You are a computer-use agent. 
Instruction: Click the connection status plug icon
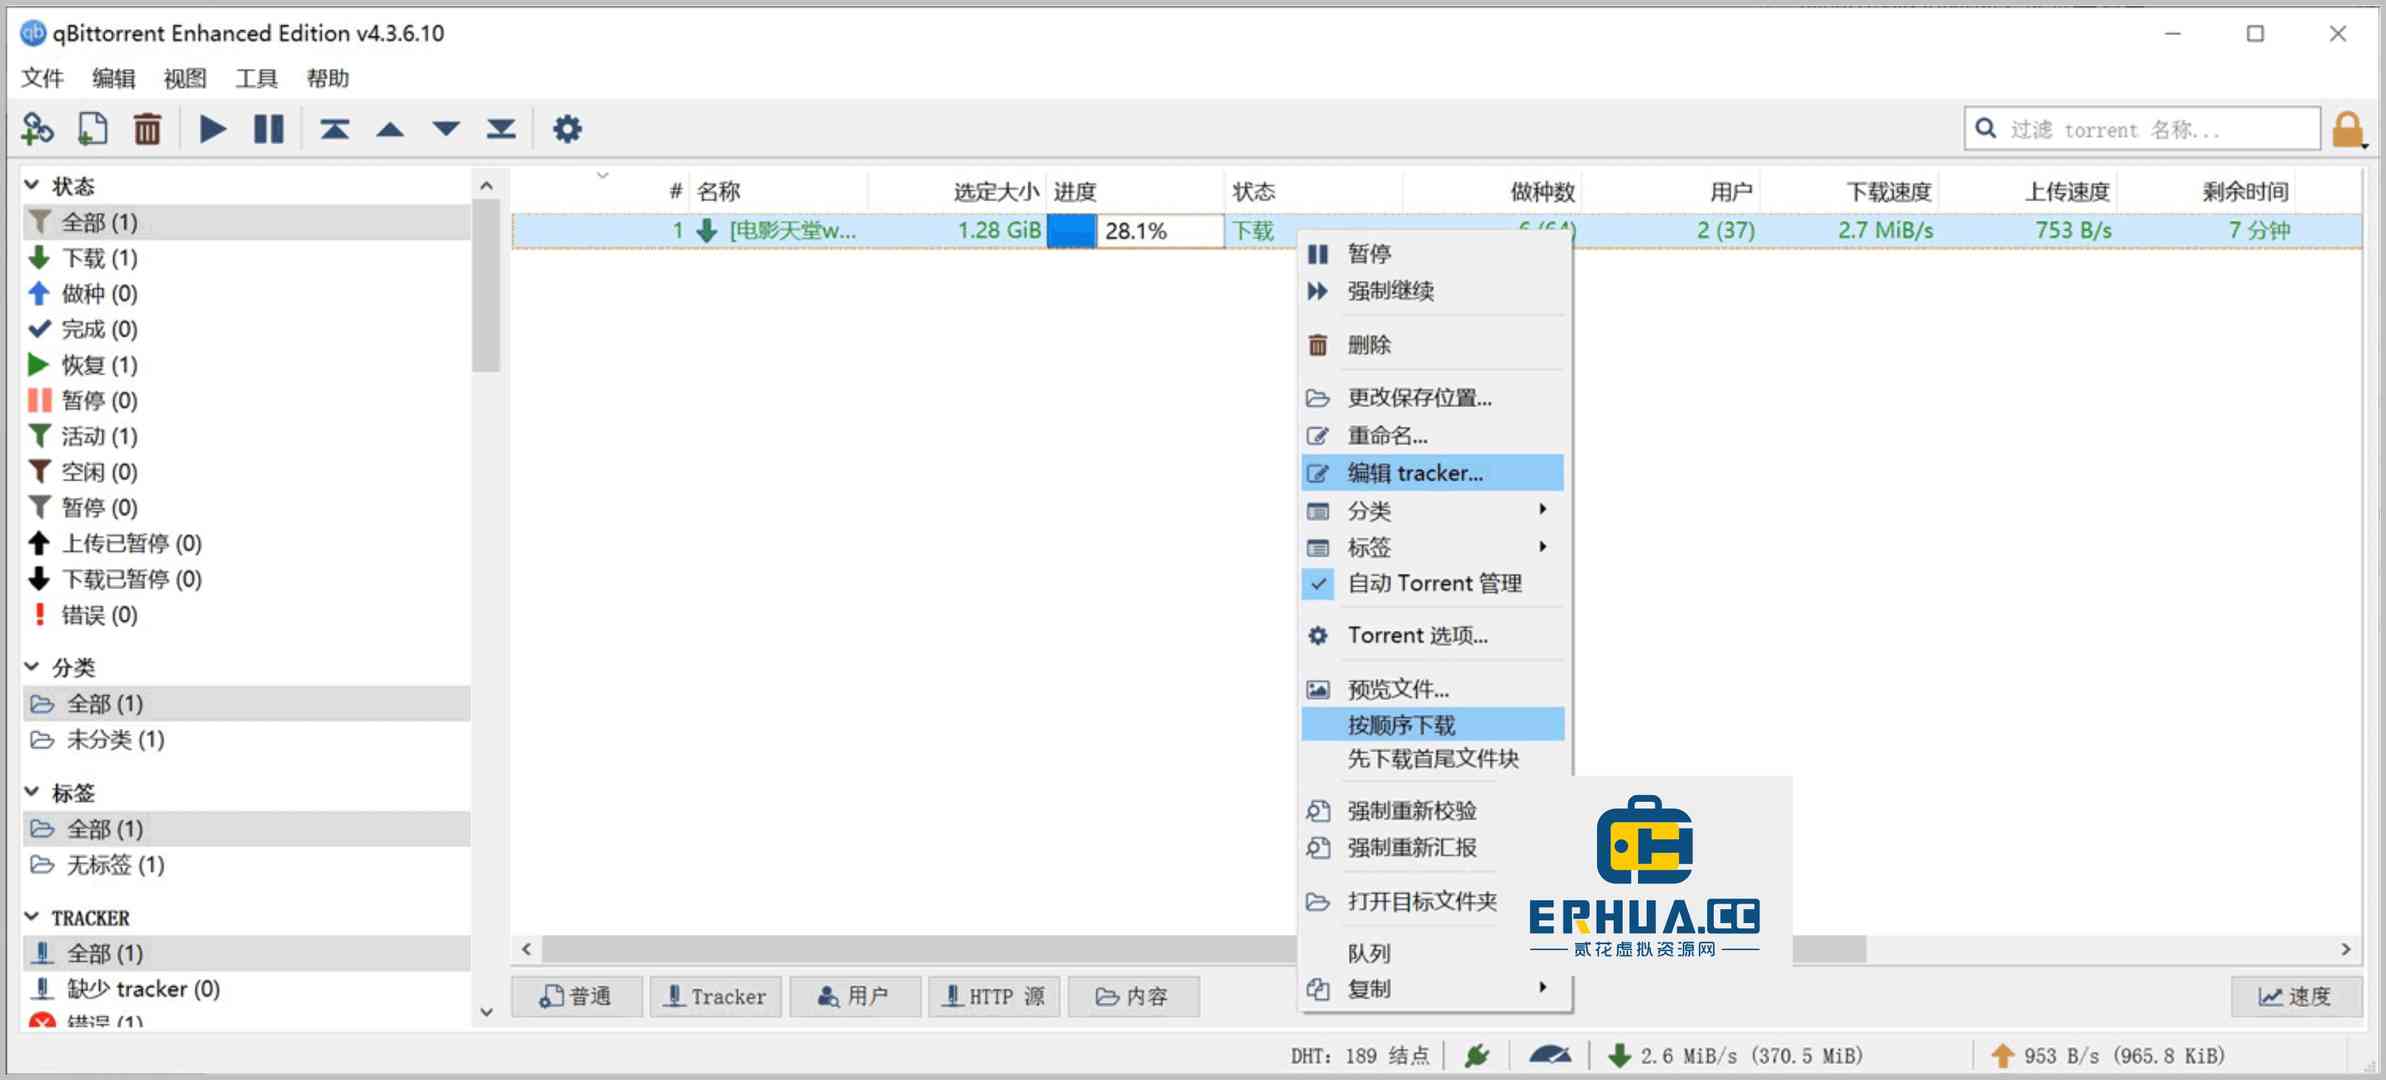(1479, 1055)
